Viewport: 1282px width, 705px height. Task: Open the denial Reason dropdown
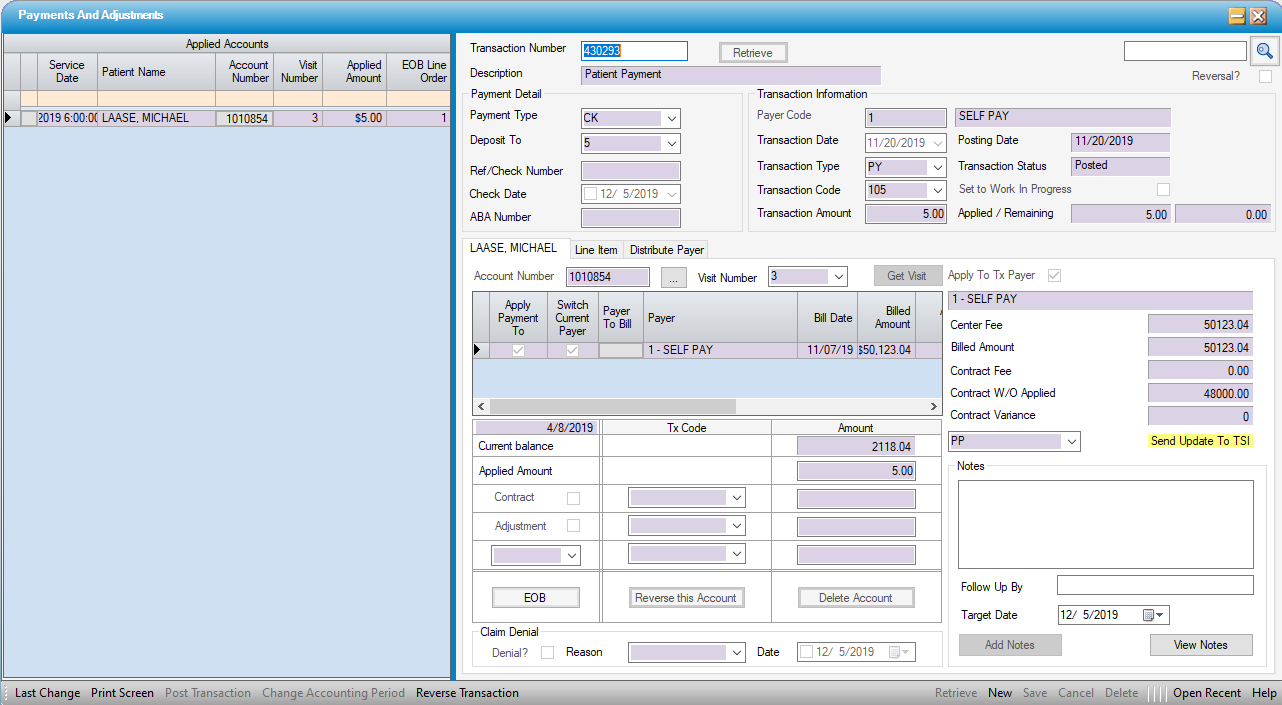(x=736, y=652)
